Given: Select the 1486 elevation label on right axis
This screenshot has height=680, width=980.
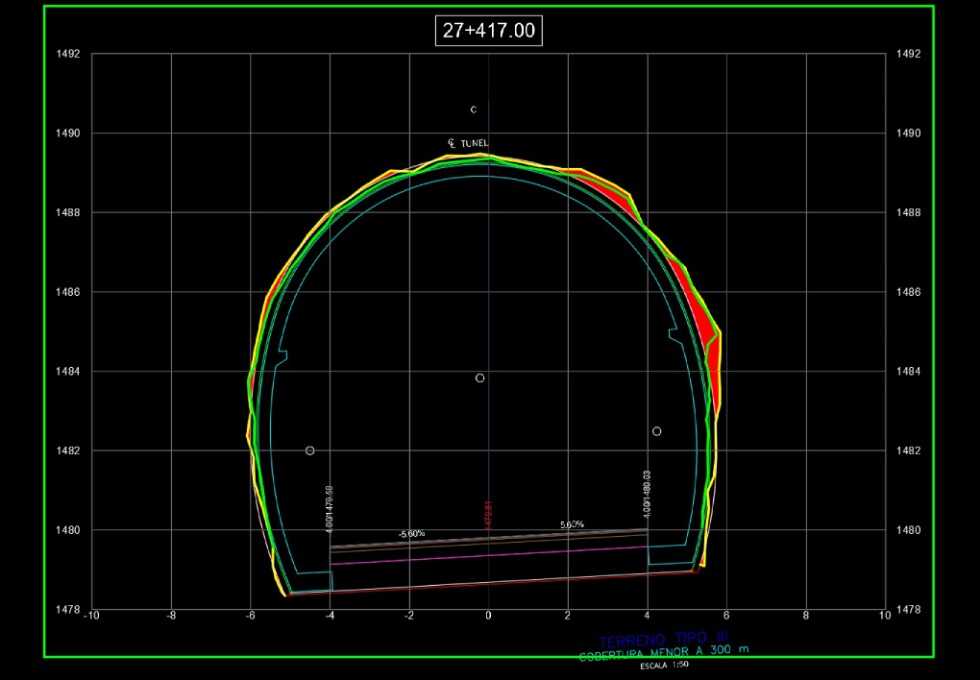Looking at the screenshot, I should point(909,292).
